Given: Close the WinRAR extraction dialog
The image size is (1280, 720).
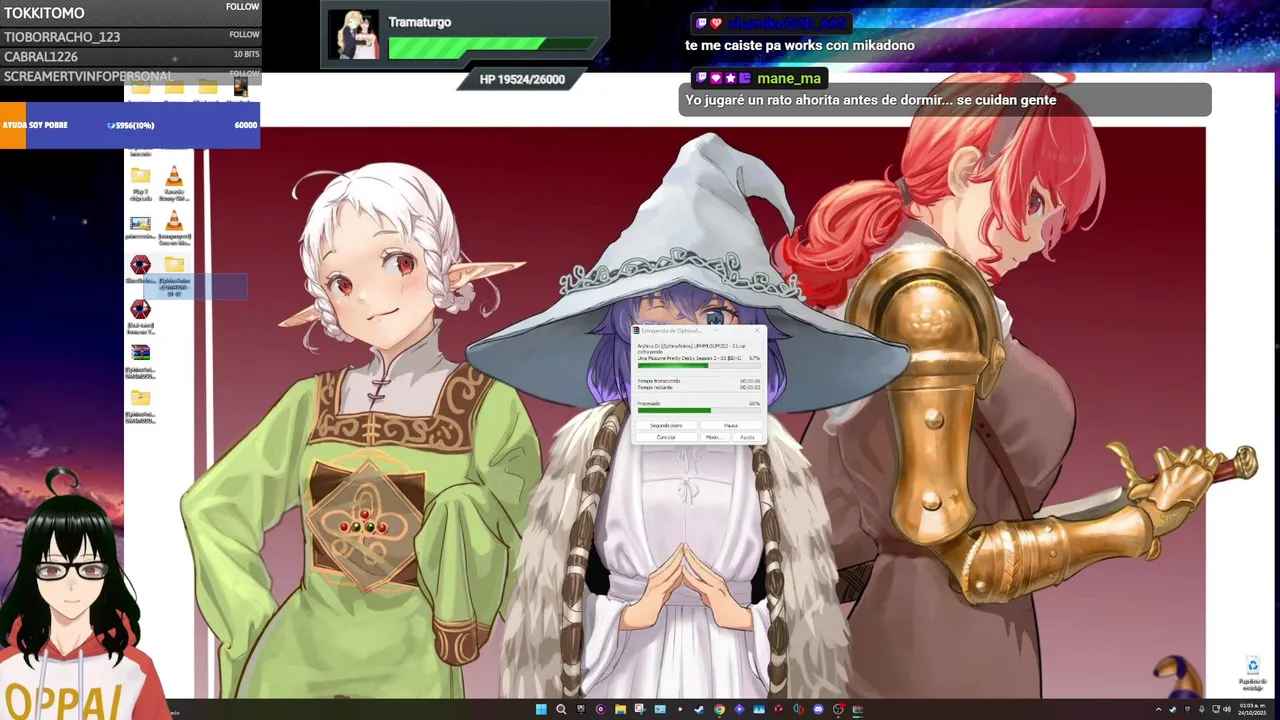Looking at the screenshot, I should 757,331.
